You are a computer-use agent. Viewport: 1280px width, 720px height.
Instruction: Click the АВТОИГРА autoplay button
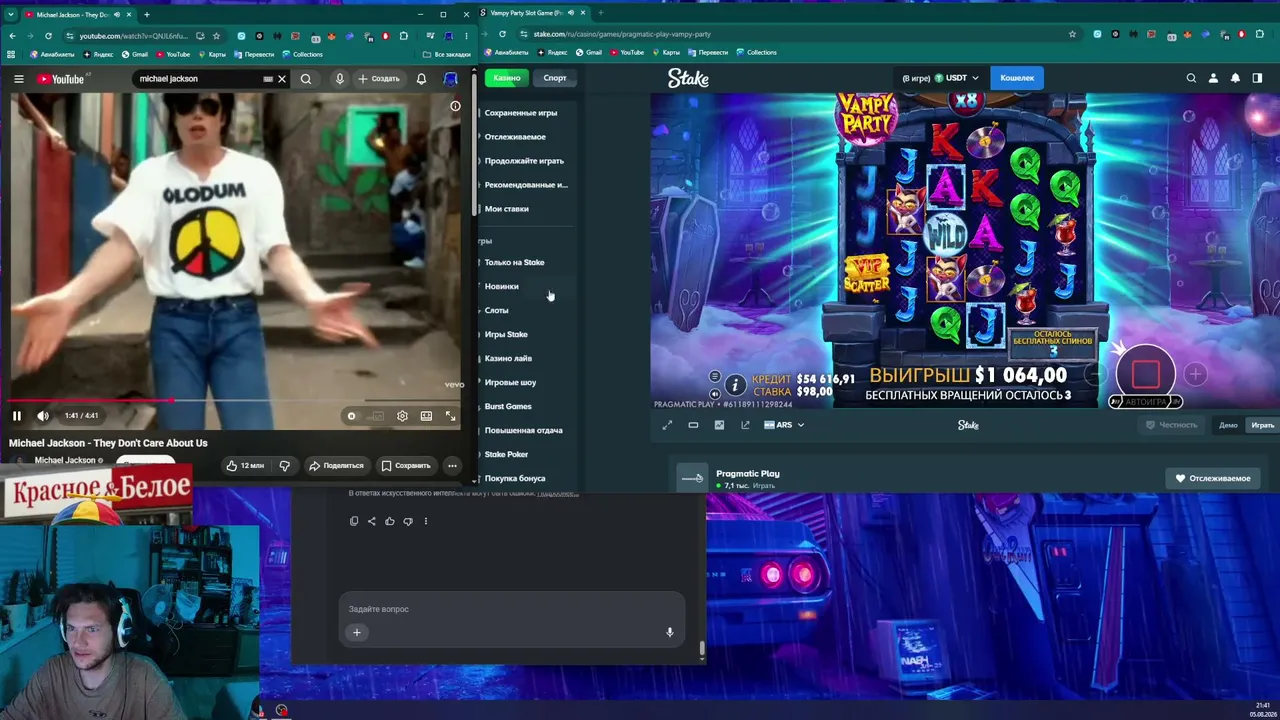coord(1146,402)
